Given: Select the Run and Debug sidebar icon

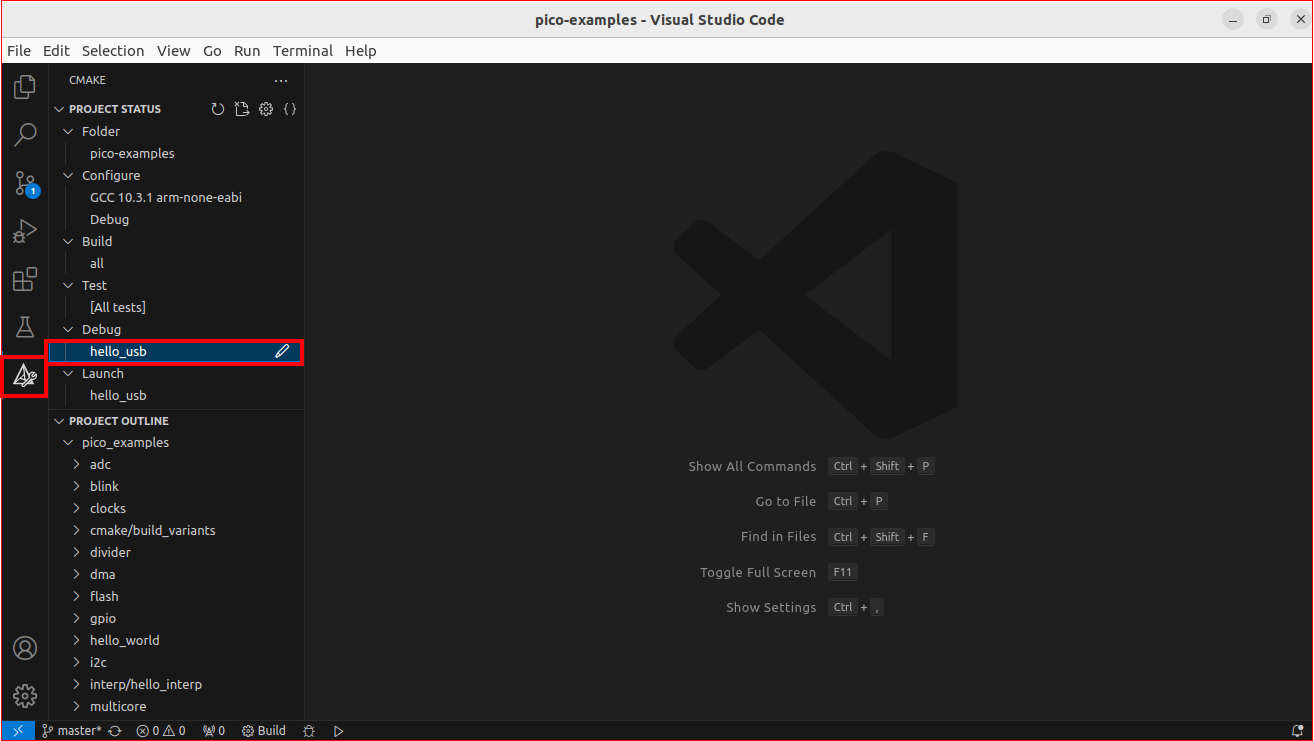Looking at the screenshot, I should click(24, 231).
